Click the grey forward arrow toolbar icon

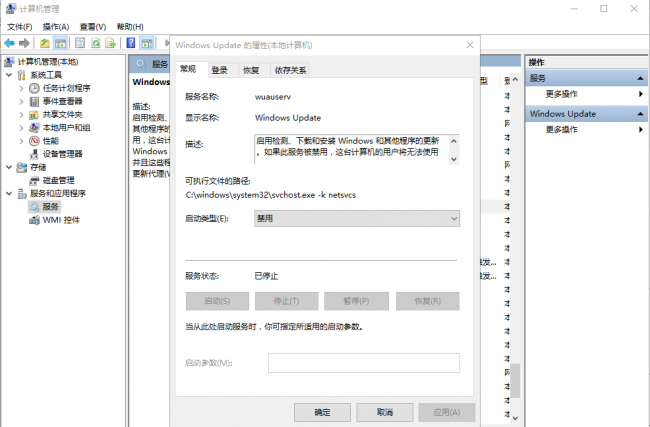pyautogui.click(x=24, y=43)
